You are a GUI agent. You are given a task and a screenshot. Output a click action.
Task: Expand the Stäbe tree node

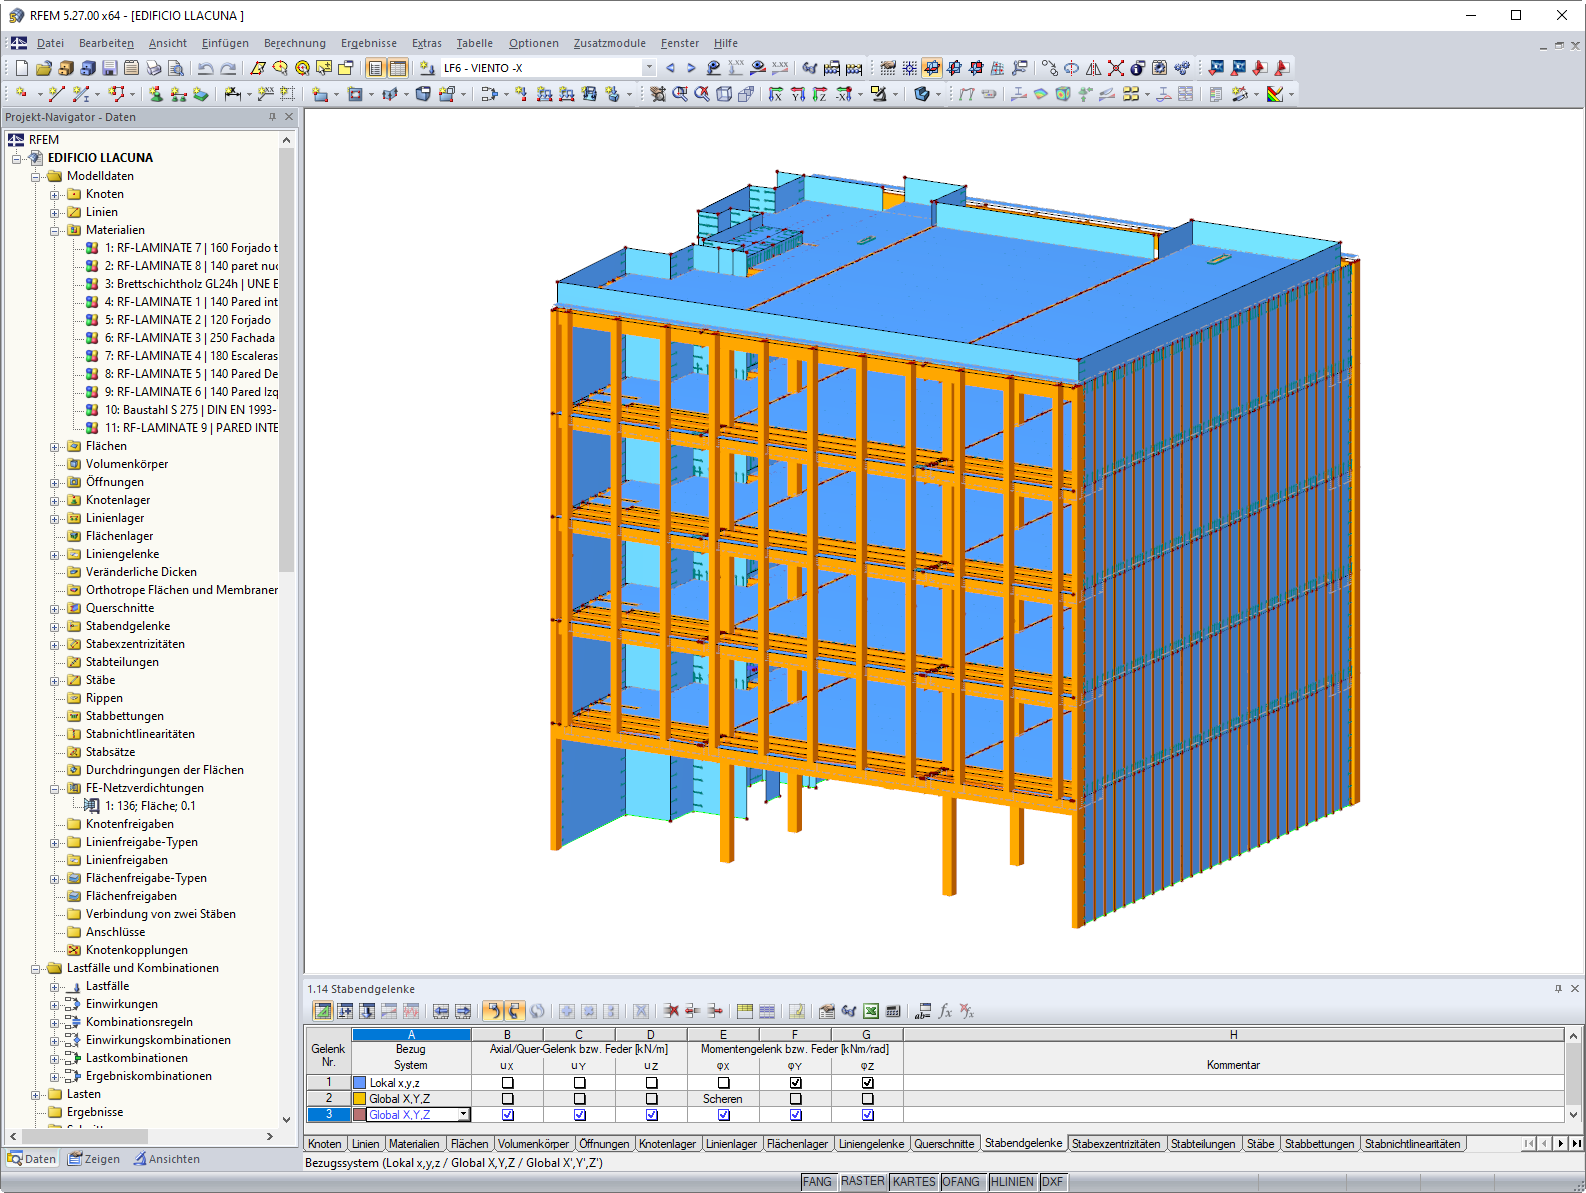tap(55, 681)
